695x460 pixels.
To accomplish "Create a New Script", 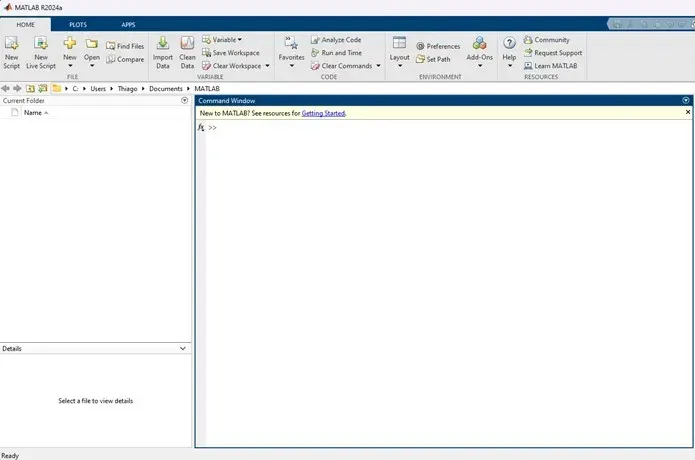I will click(x=12, y=53).
